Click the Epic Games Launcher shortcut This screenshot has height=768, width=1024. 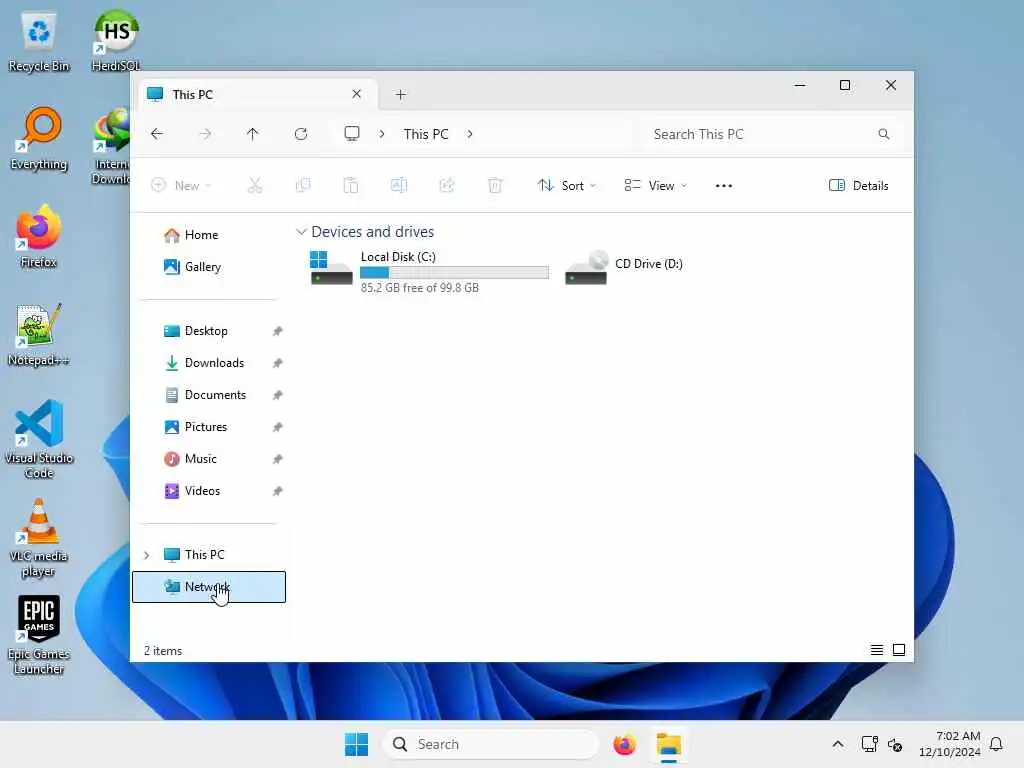pyautogui.click(x=39, y=635)
